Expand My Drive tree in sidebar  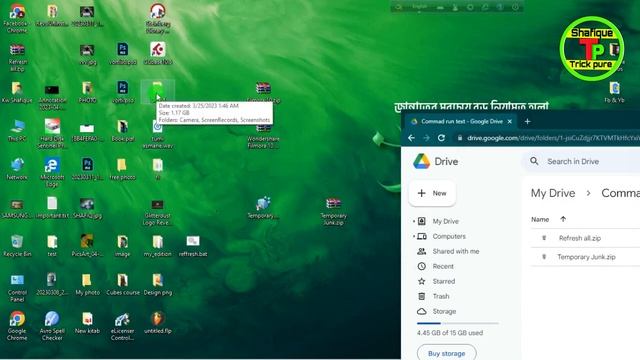[x=414, y=221]
